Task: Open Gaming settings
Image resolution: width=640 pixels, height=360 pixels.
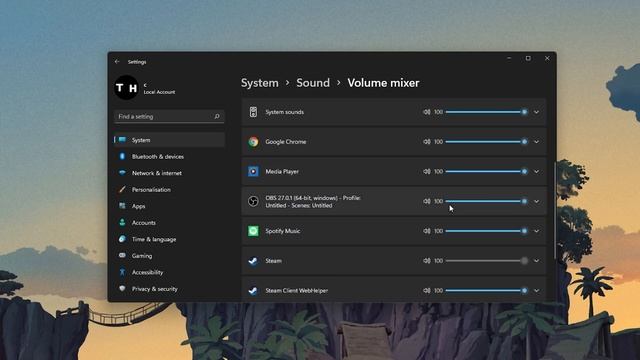Action: (x=169, y=256)
